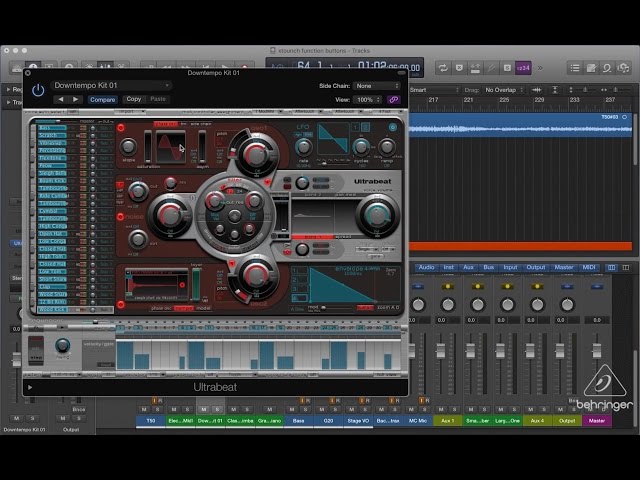640x480 pixels.
Task: Select the Master mixer filter tab
Action: coord(564,267)
